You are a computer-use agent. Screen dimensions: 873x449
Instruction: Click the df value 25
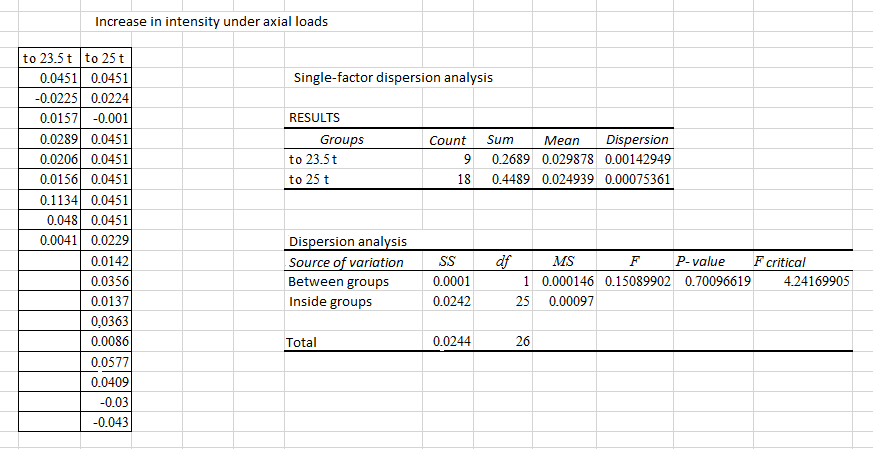(x=522, y=301)
